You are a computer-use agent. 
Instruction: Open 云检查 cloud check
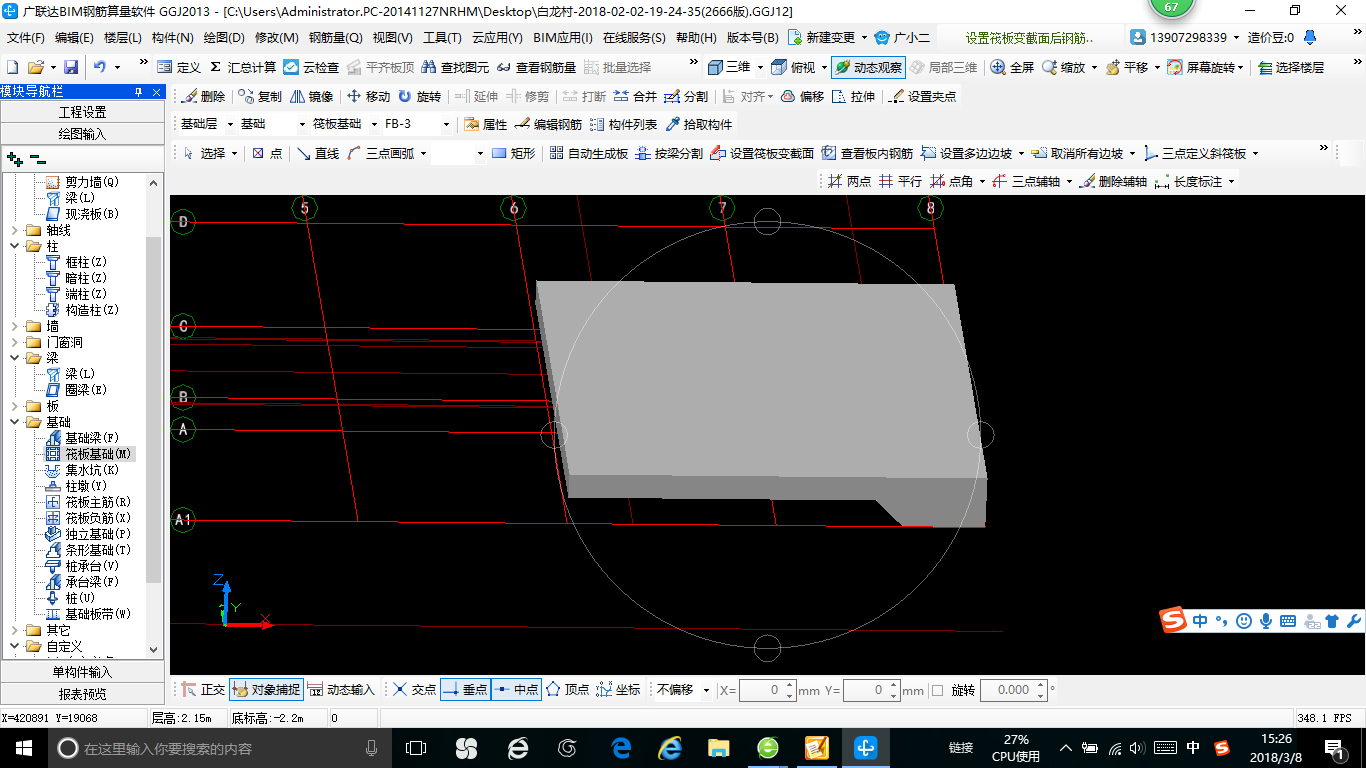pos(311,67)
